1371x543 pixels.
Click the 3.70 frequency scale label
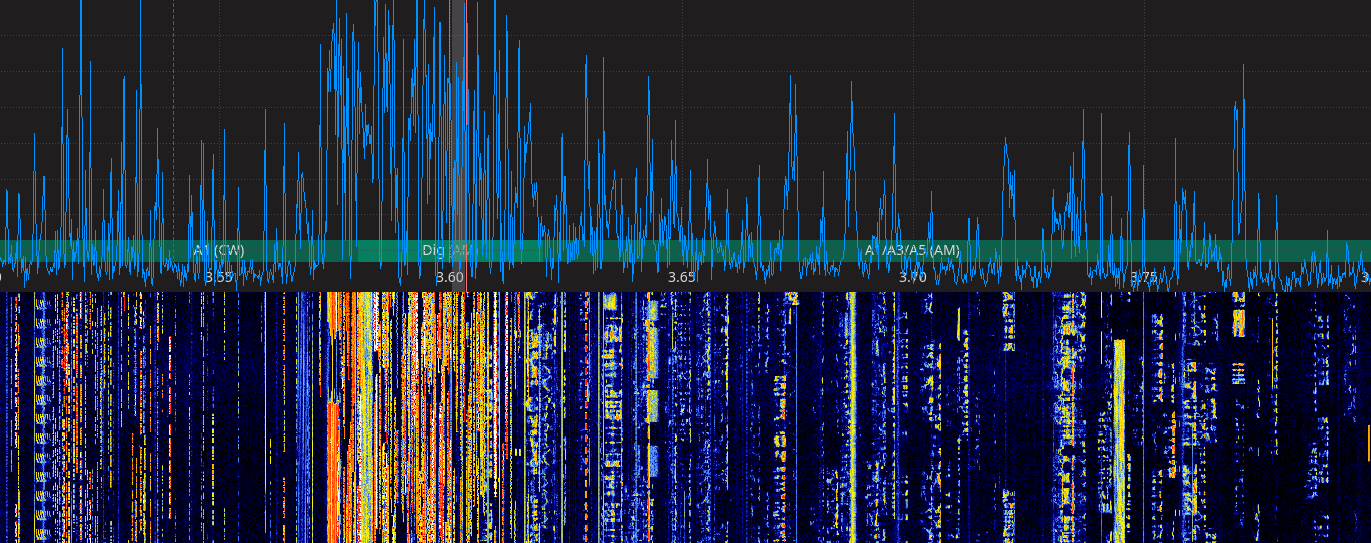click(912, 277)
